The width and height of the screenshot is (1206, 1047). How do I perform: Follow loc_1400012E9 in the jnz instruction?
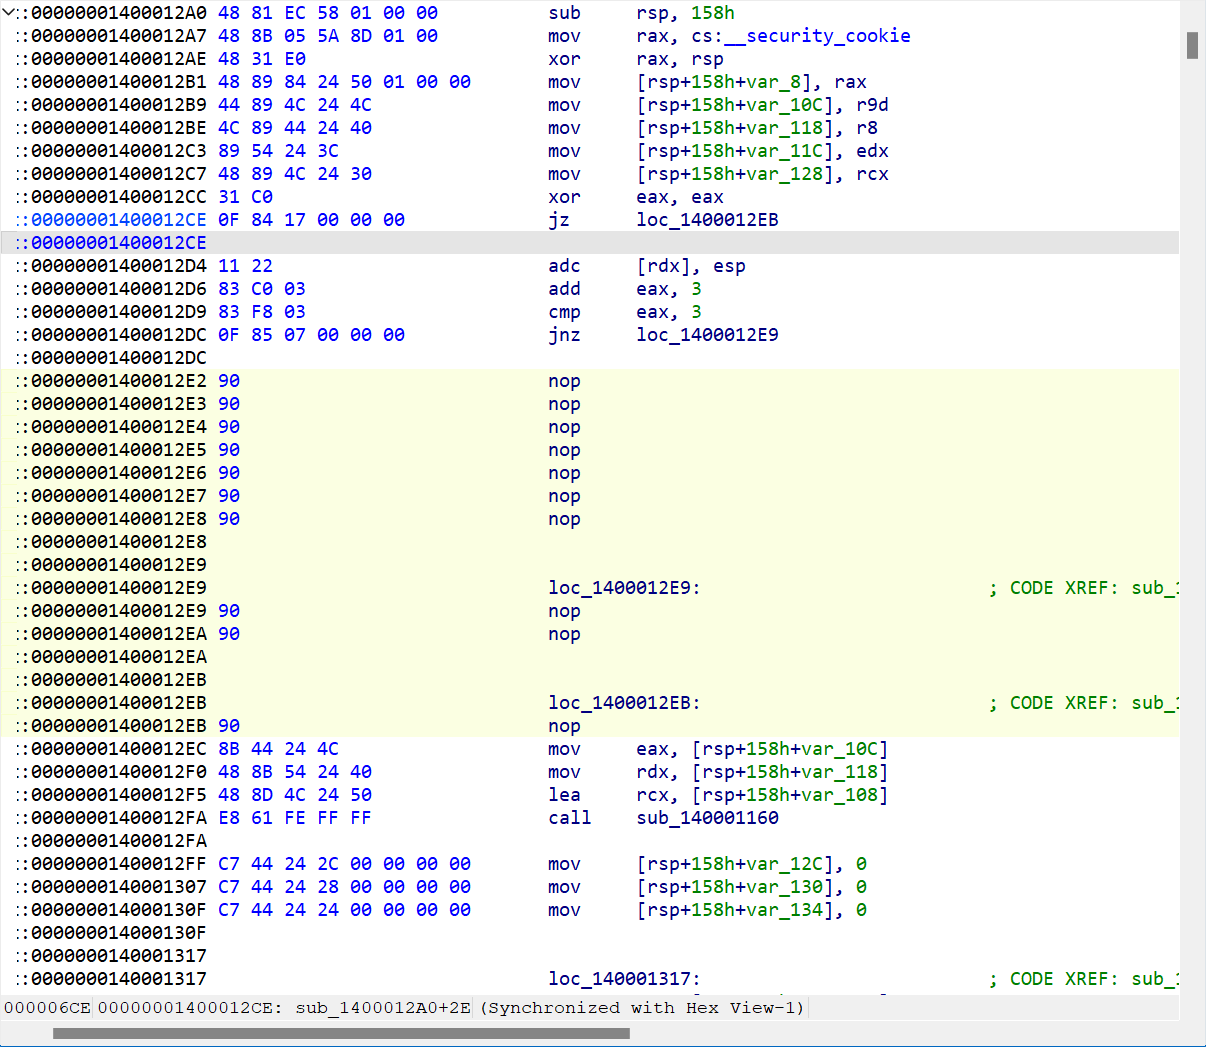[707, 335]
